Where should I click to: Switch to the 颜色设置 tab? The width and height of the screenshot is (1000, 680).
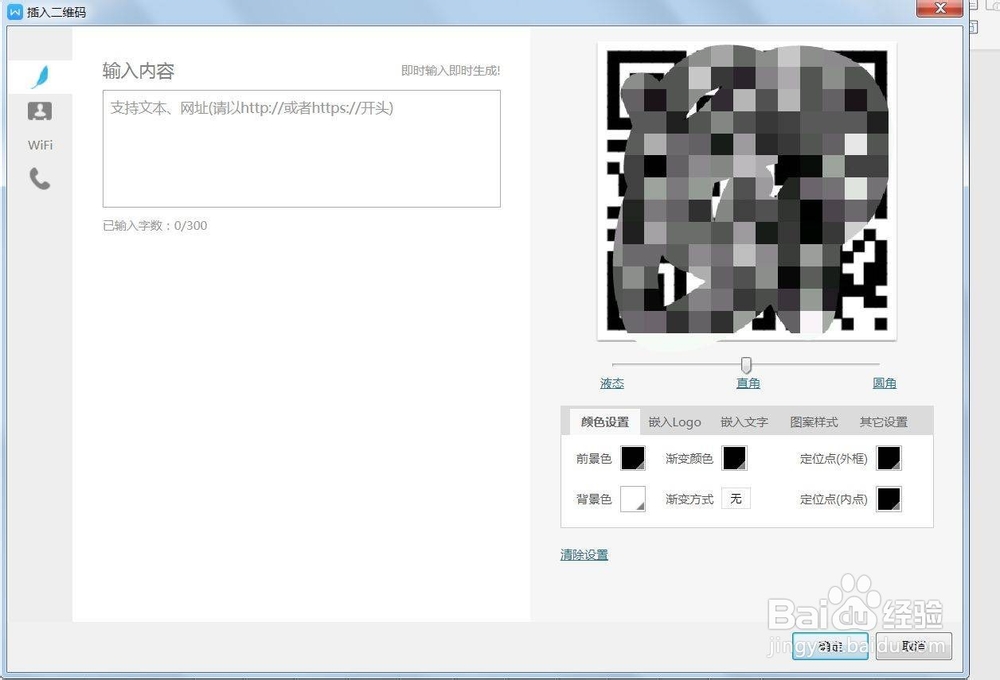pos(605,422)
